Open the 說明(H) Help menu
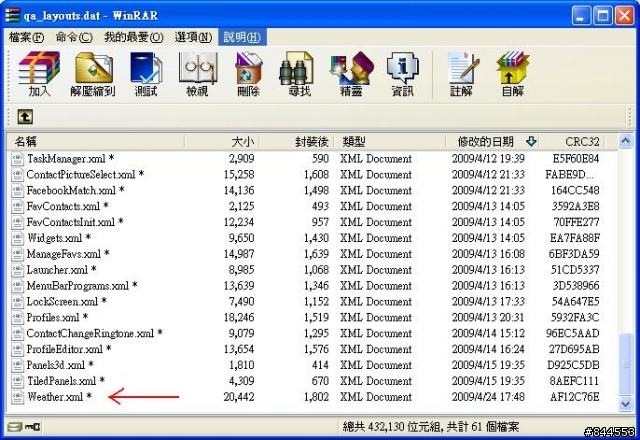640x440 pixels. (x=242, y=38)
